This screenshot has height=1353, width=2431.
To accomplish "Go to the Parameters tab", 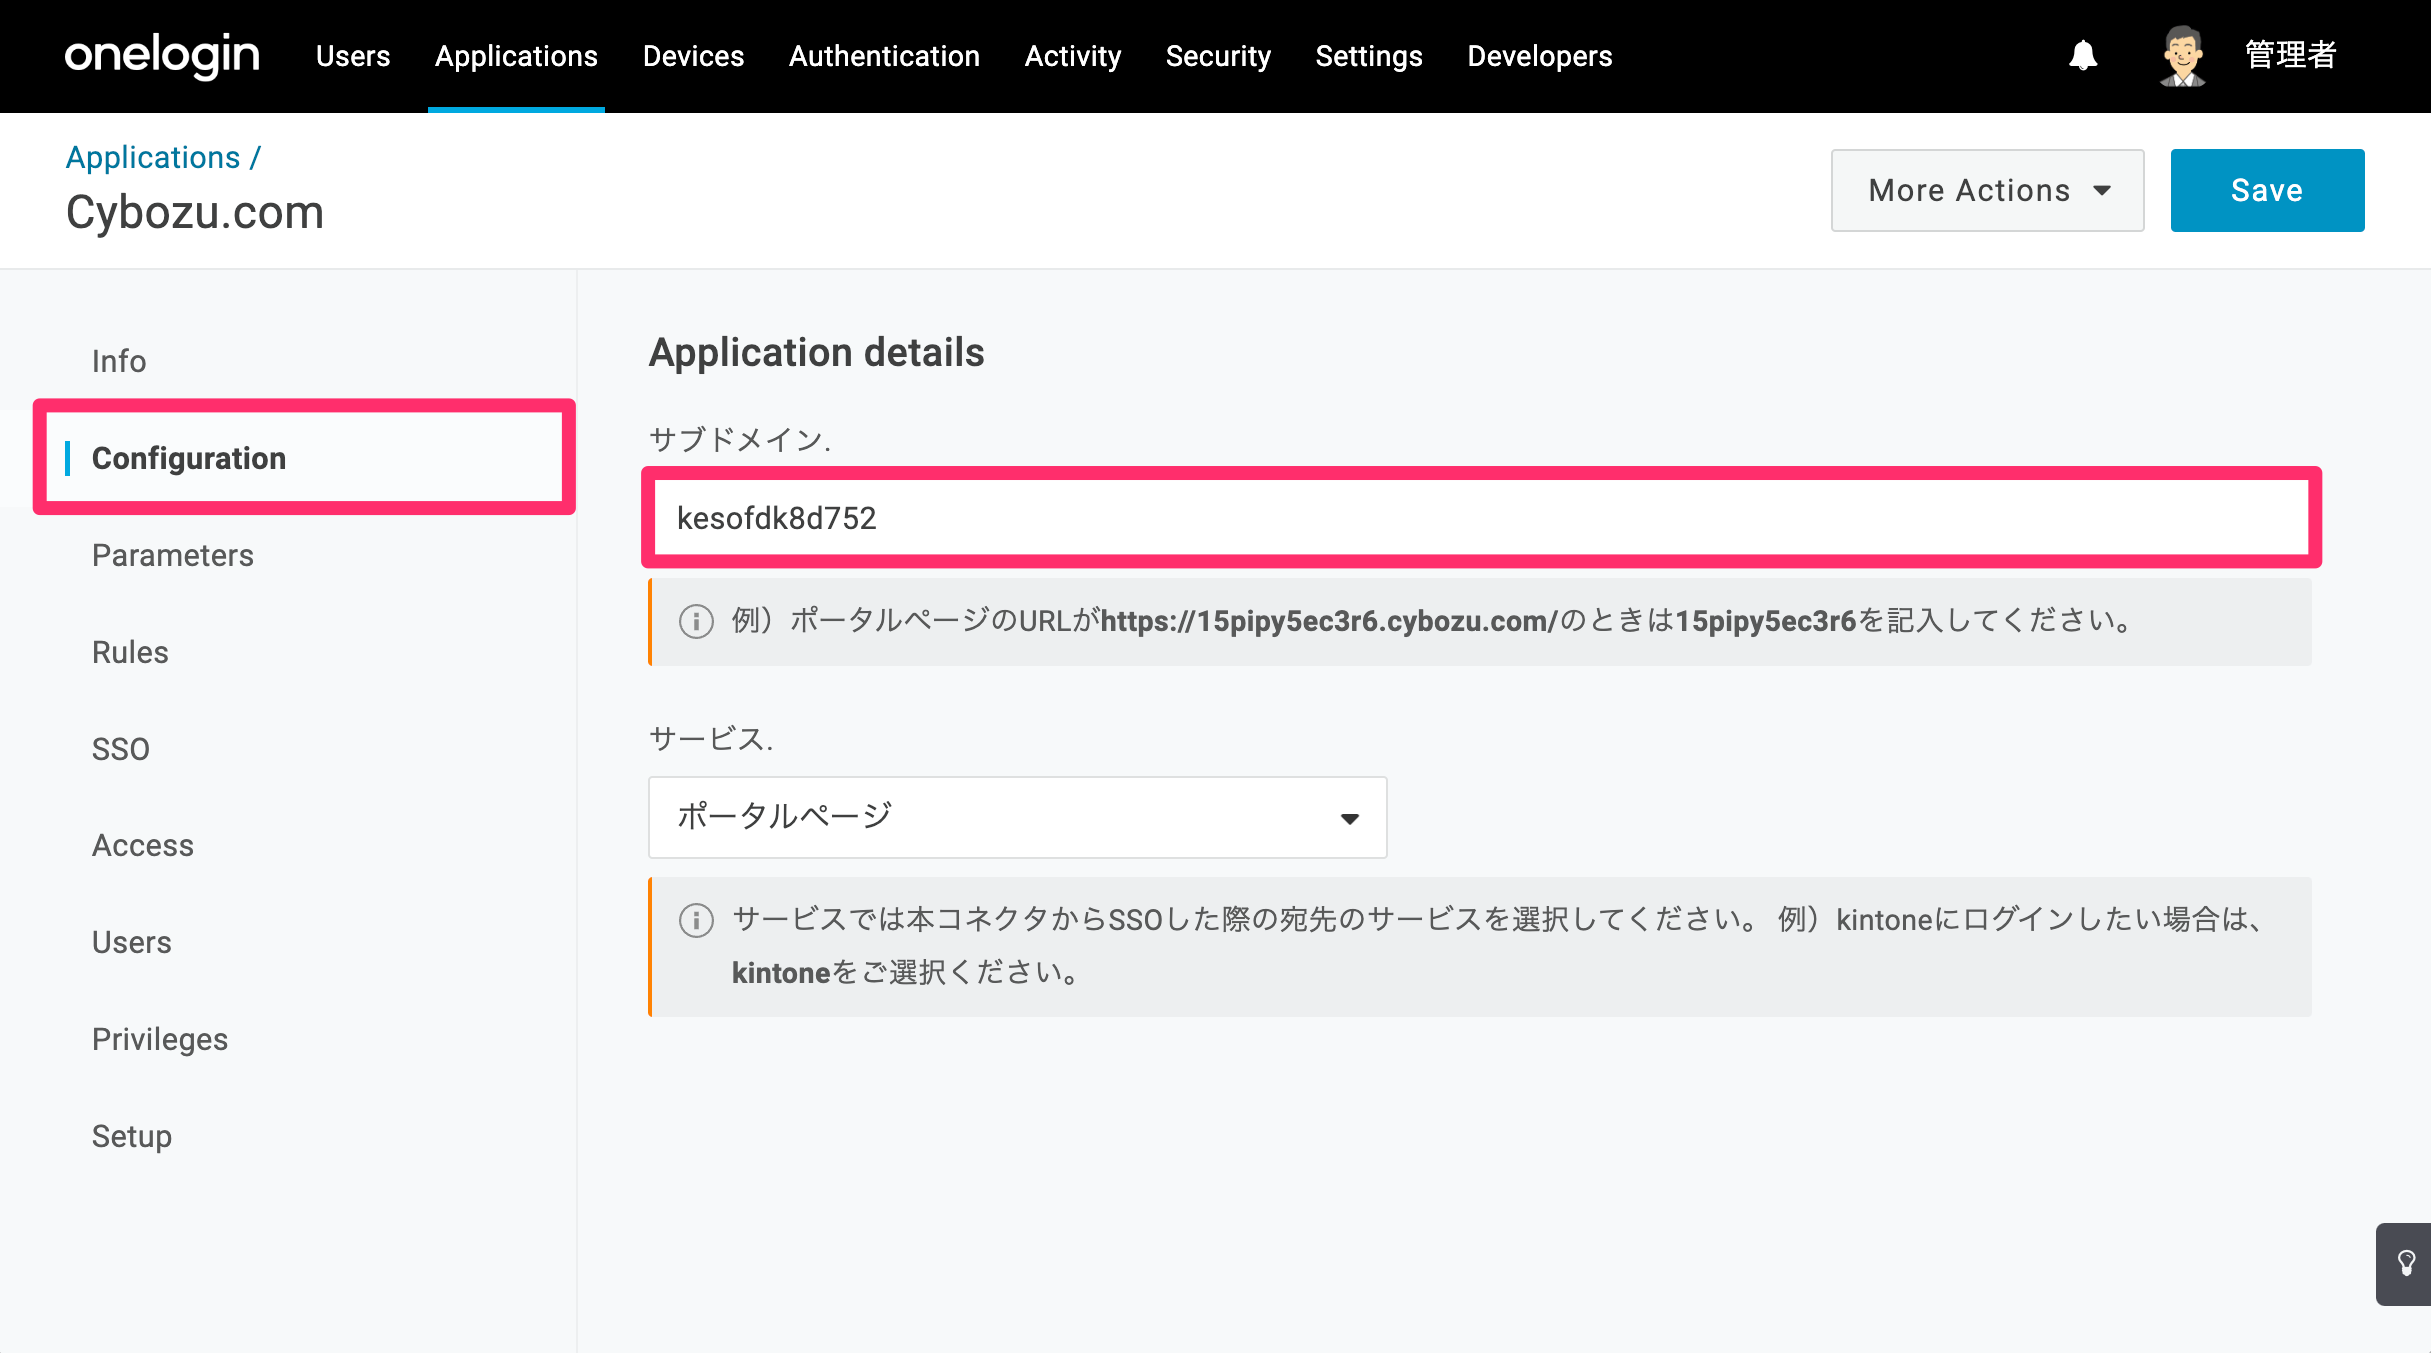I will pos(173,555).
